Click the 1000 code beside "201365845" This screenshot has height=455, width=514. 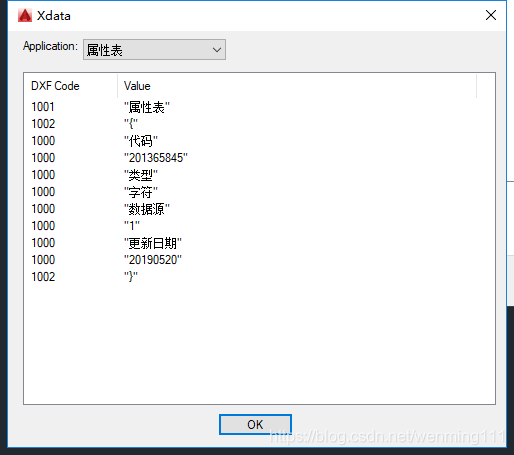[43, 158]
